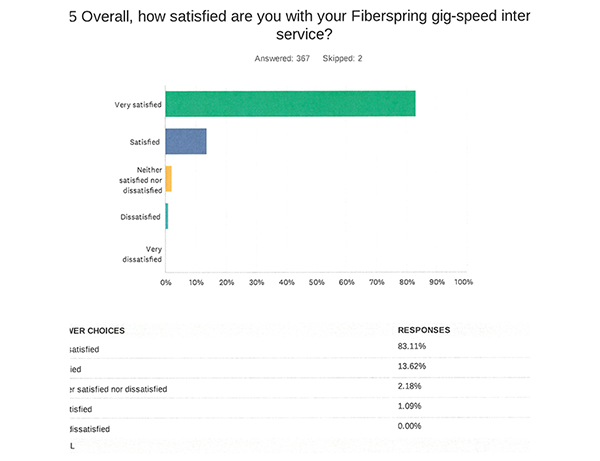Click the "Very satisfied" chart axis label
Image resolution: width=600 pixels, height=461 pixels.
click(138, 103)
